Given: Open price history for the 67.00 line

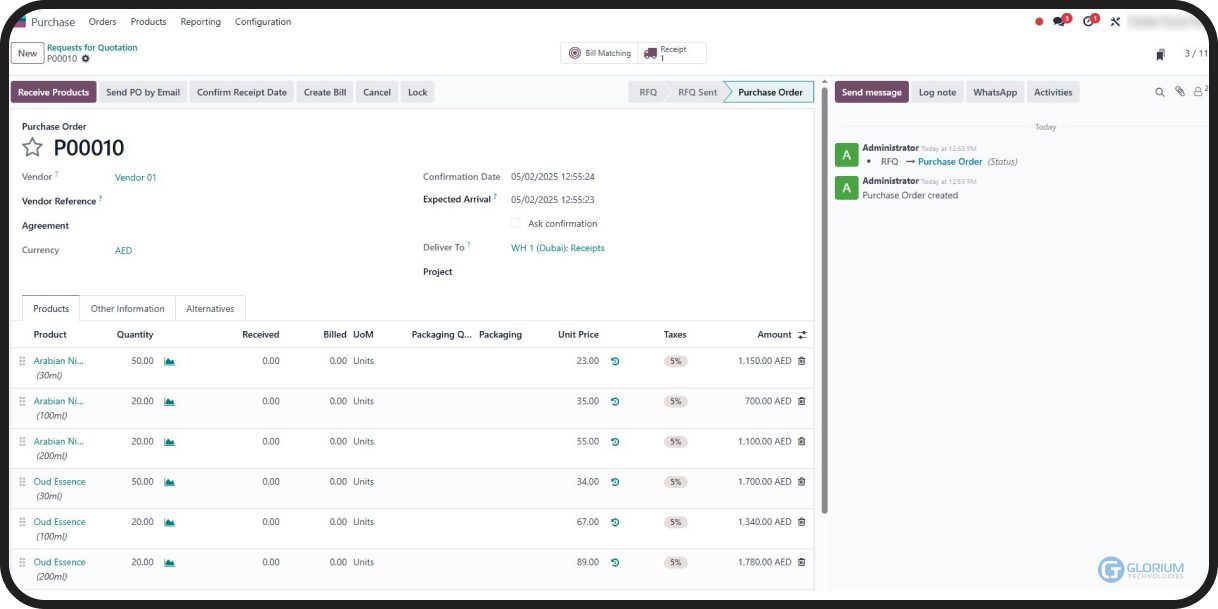Looking at the screenshot, I should [615, 522].
